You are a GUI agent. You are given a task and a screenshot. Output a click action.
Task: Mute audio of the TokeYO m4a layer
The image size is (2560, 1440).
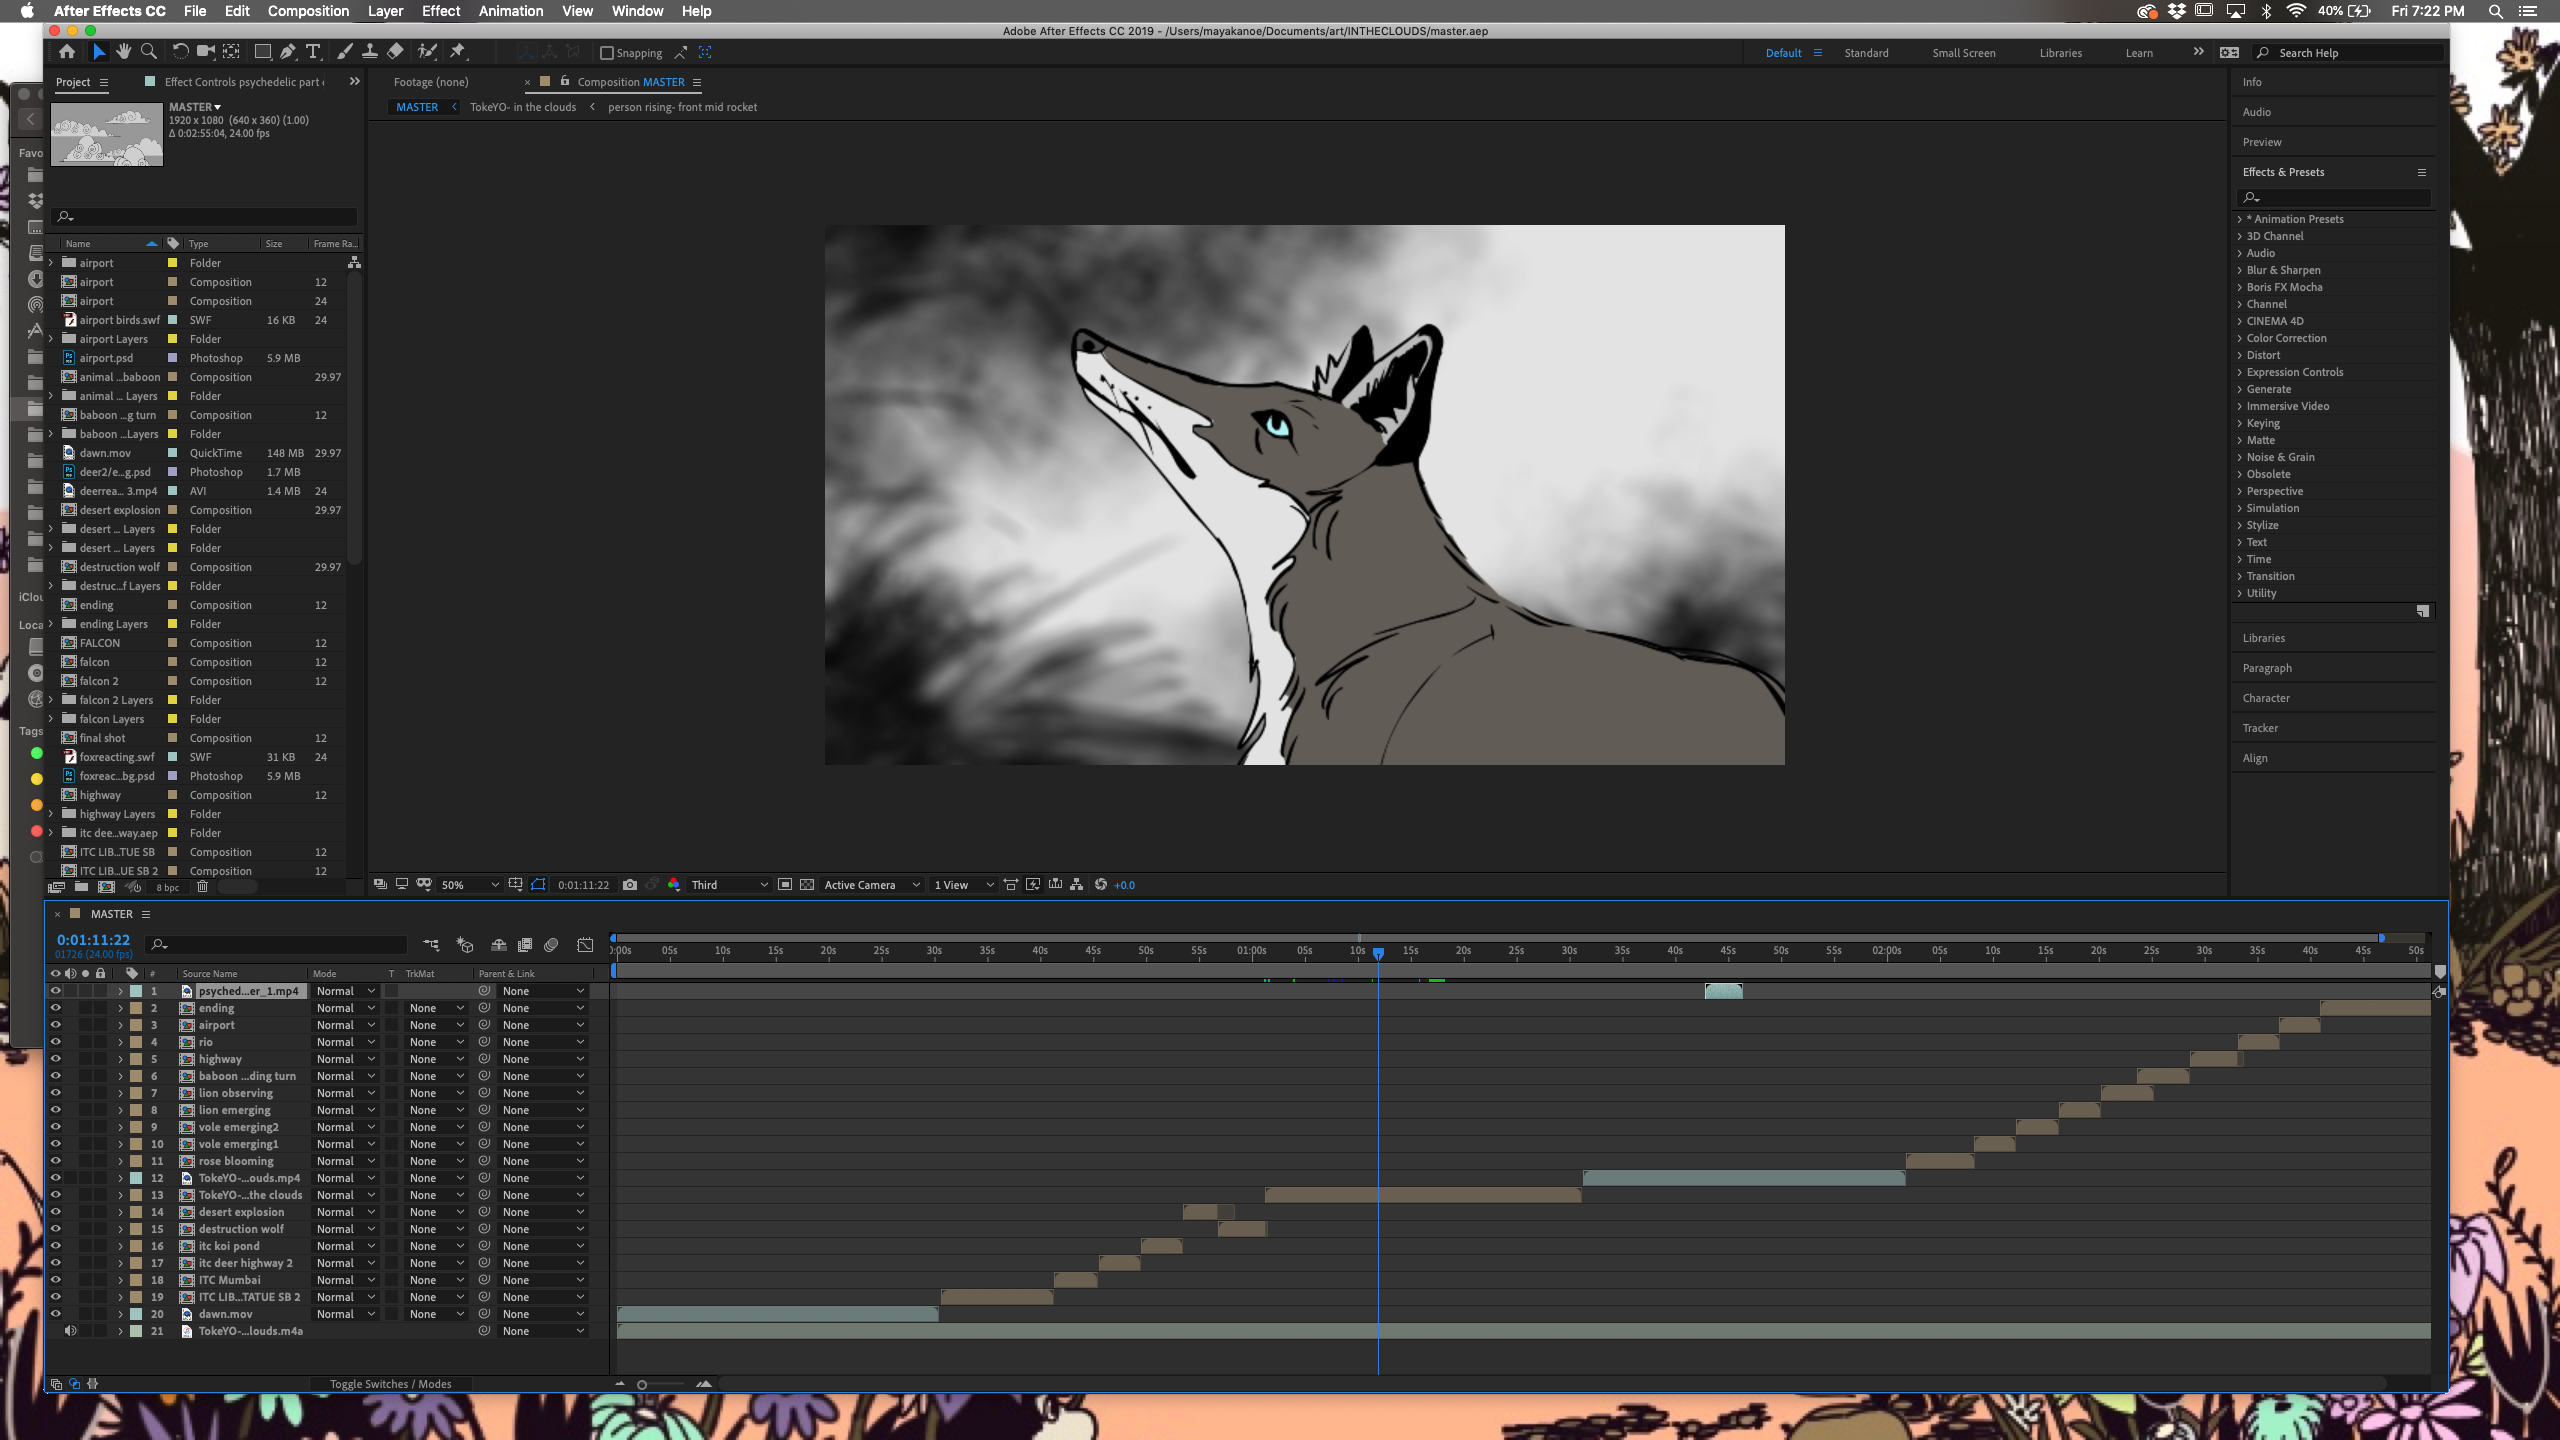coord(70,1331)
